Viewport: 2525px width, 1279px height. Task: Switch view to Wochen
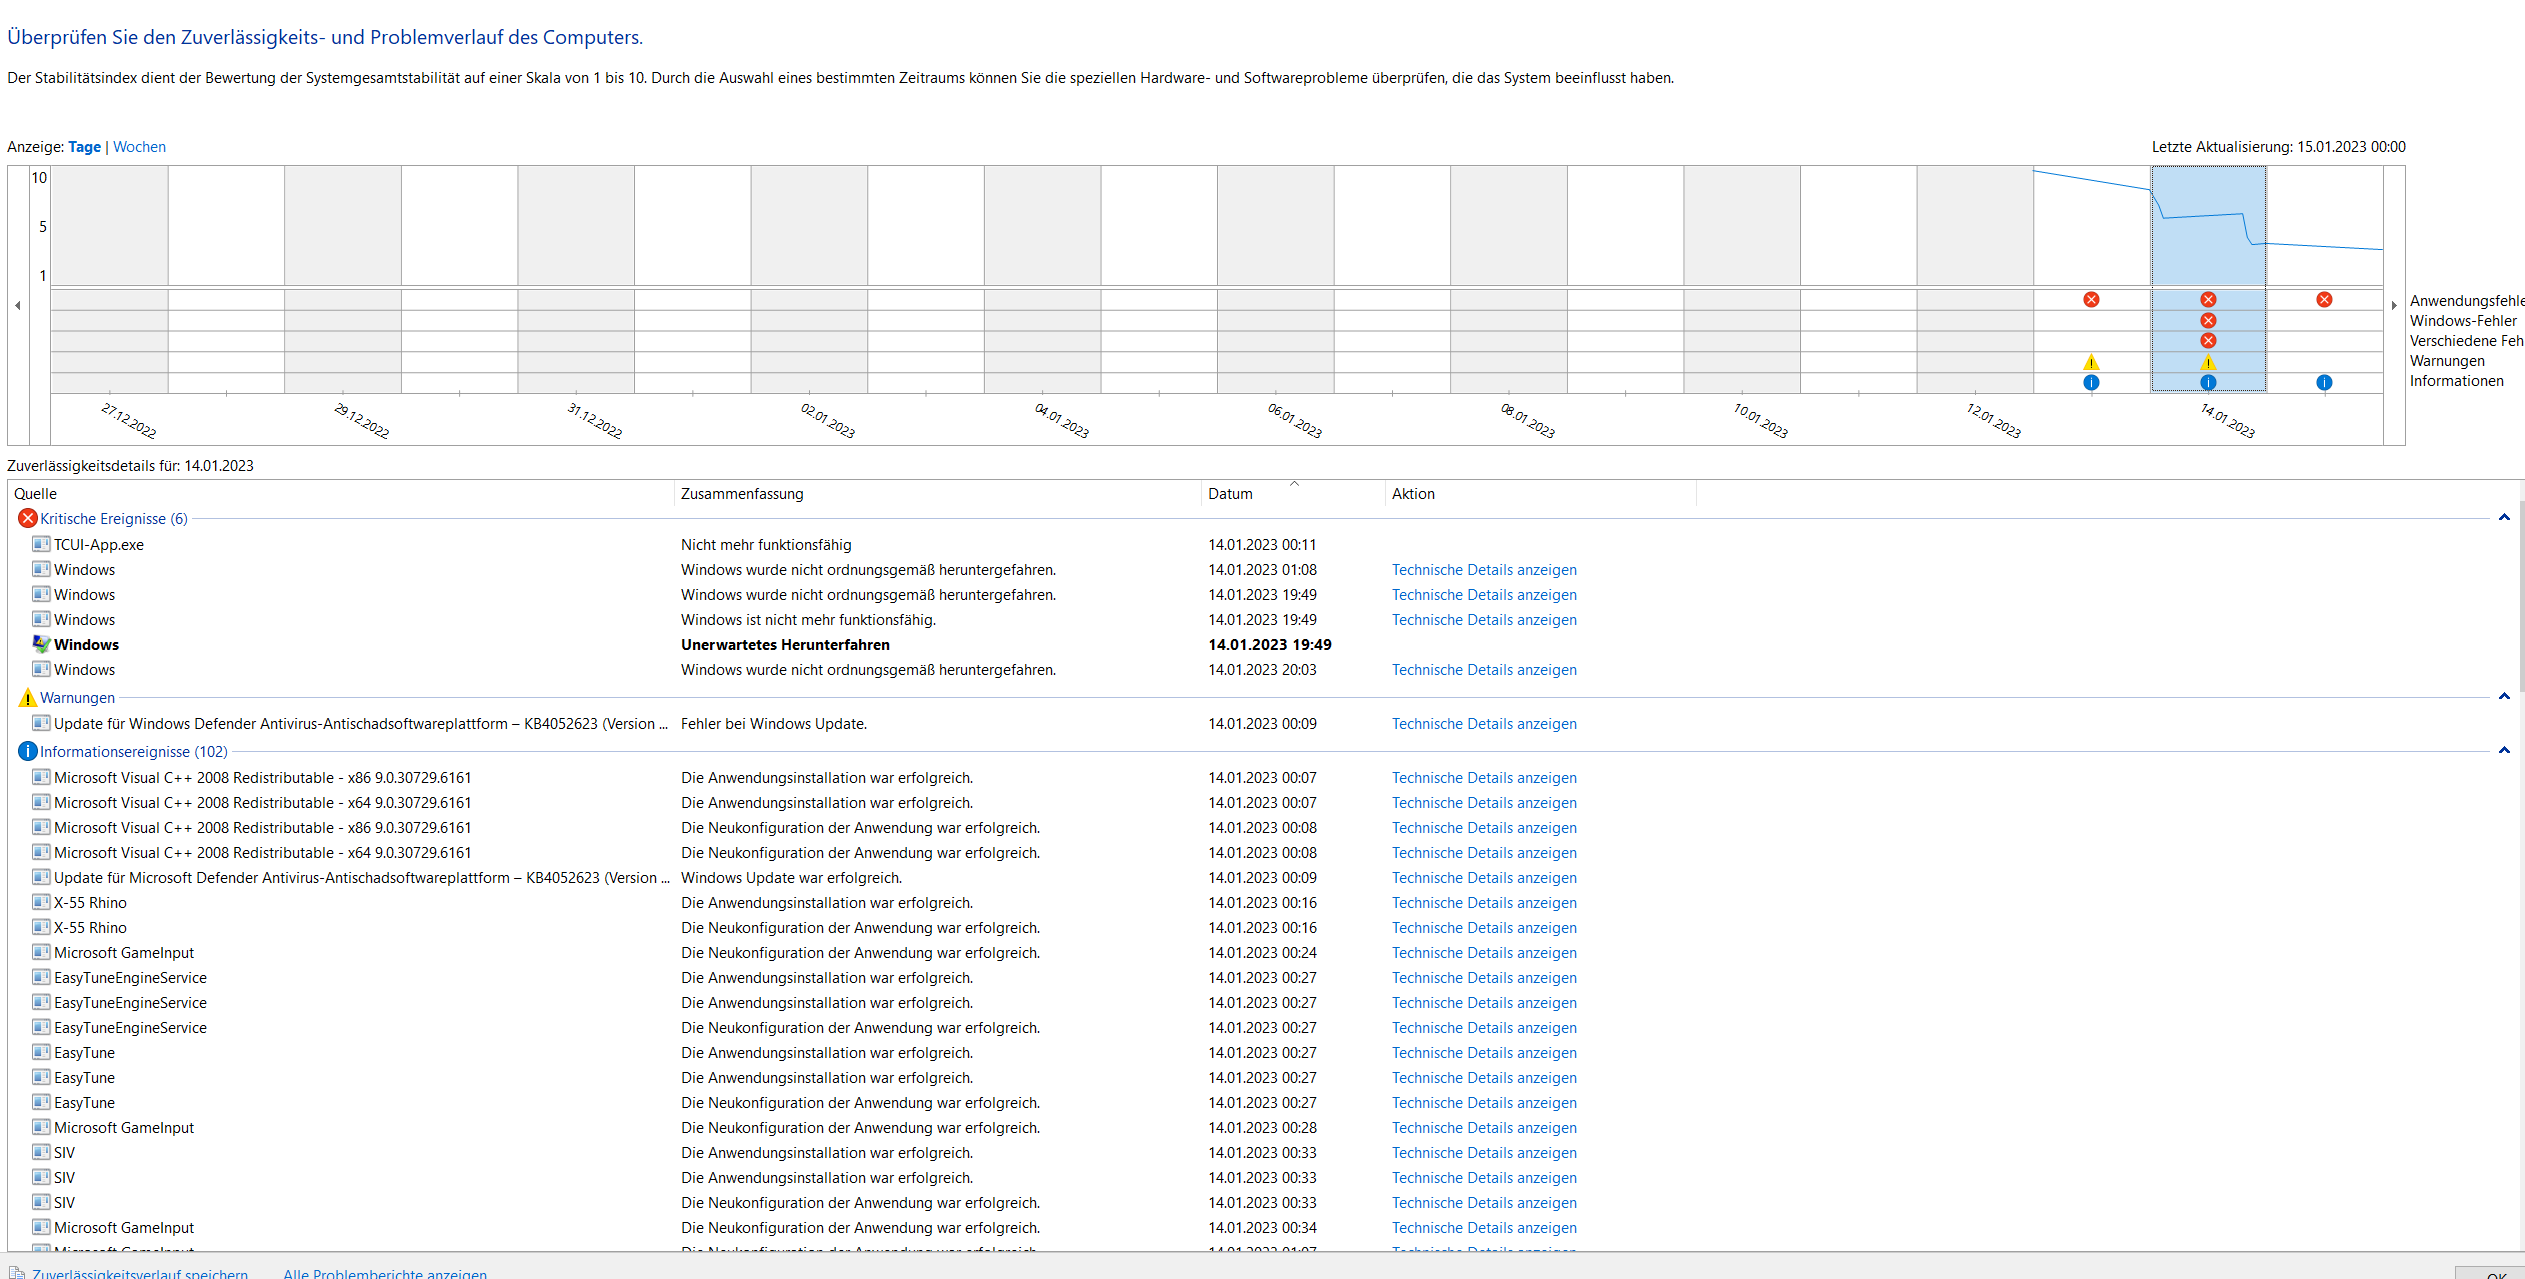[139, 147]
